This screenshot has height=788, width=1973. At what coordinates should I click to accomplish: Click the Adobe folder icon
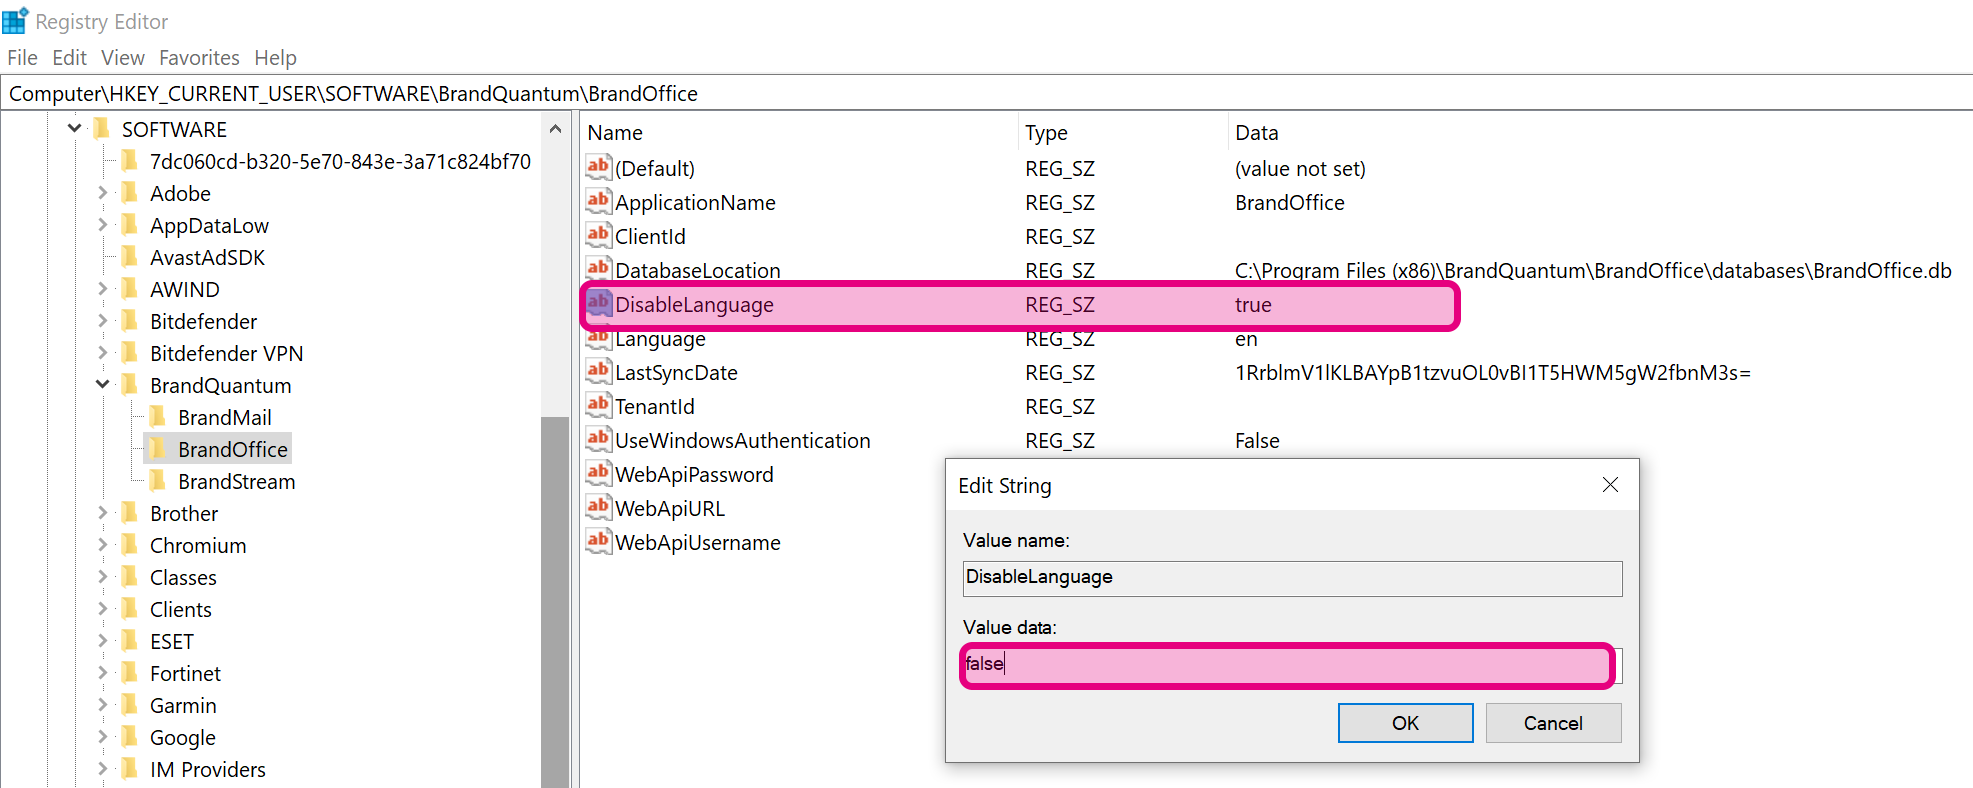click(x=129, y=193)
